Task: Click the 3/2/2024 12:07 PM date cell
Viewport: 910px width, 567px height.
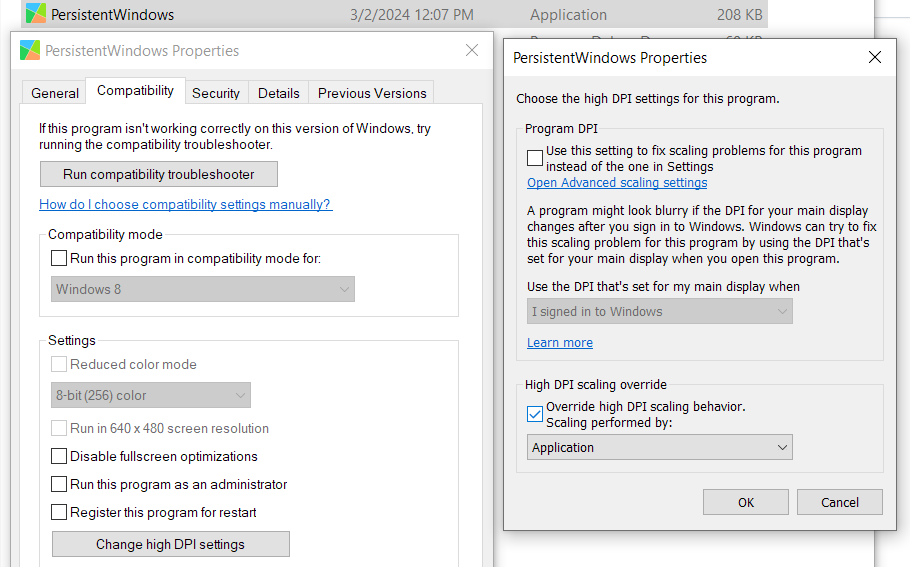Action: (411, 15)
